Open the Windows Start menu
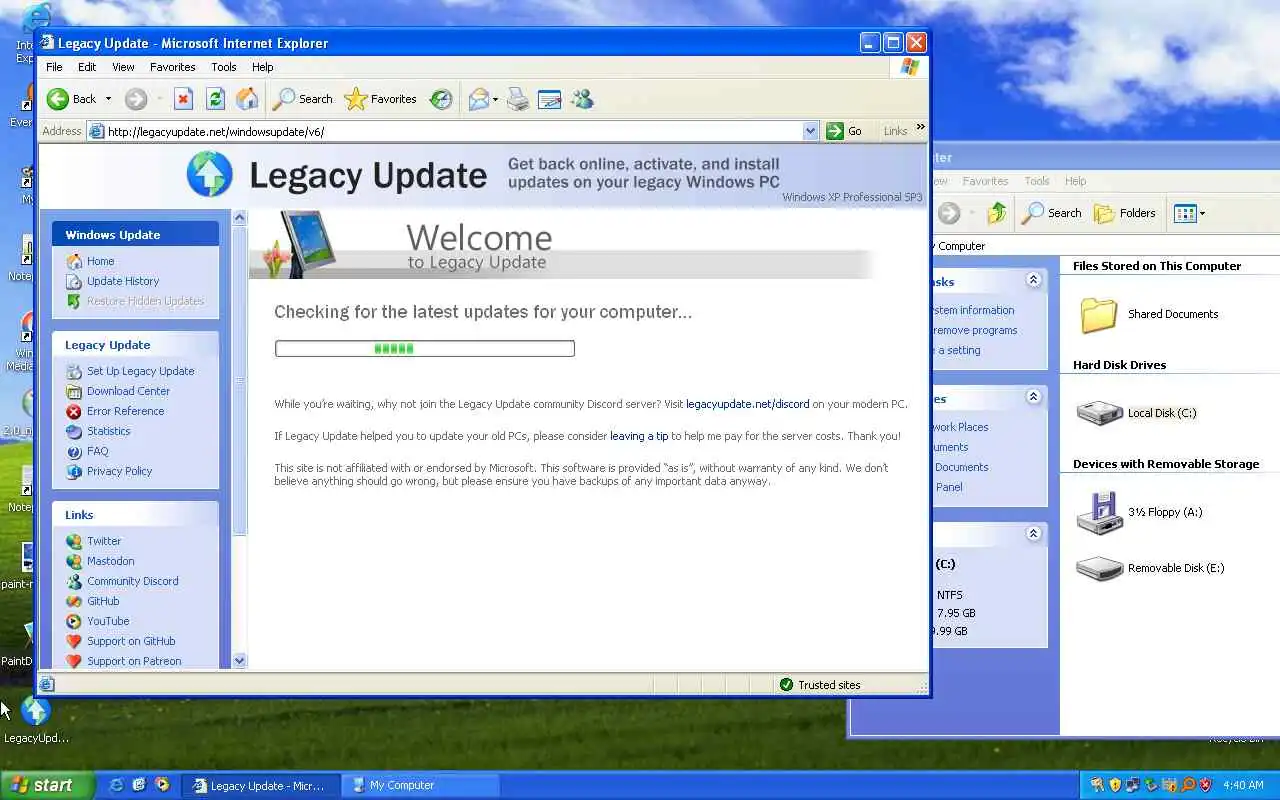1280x800 pixels. [47, 785]
